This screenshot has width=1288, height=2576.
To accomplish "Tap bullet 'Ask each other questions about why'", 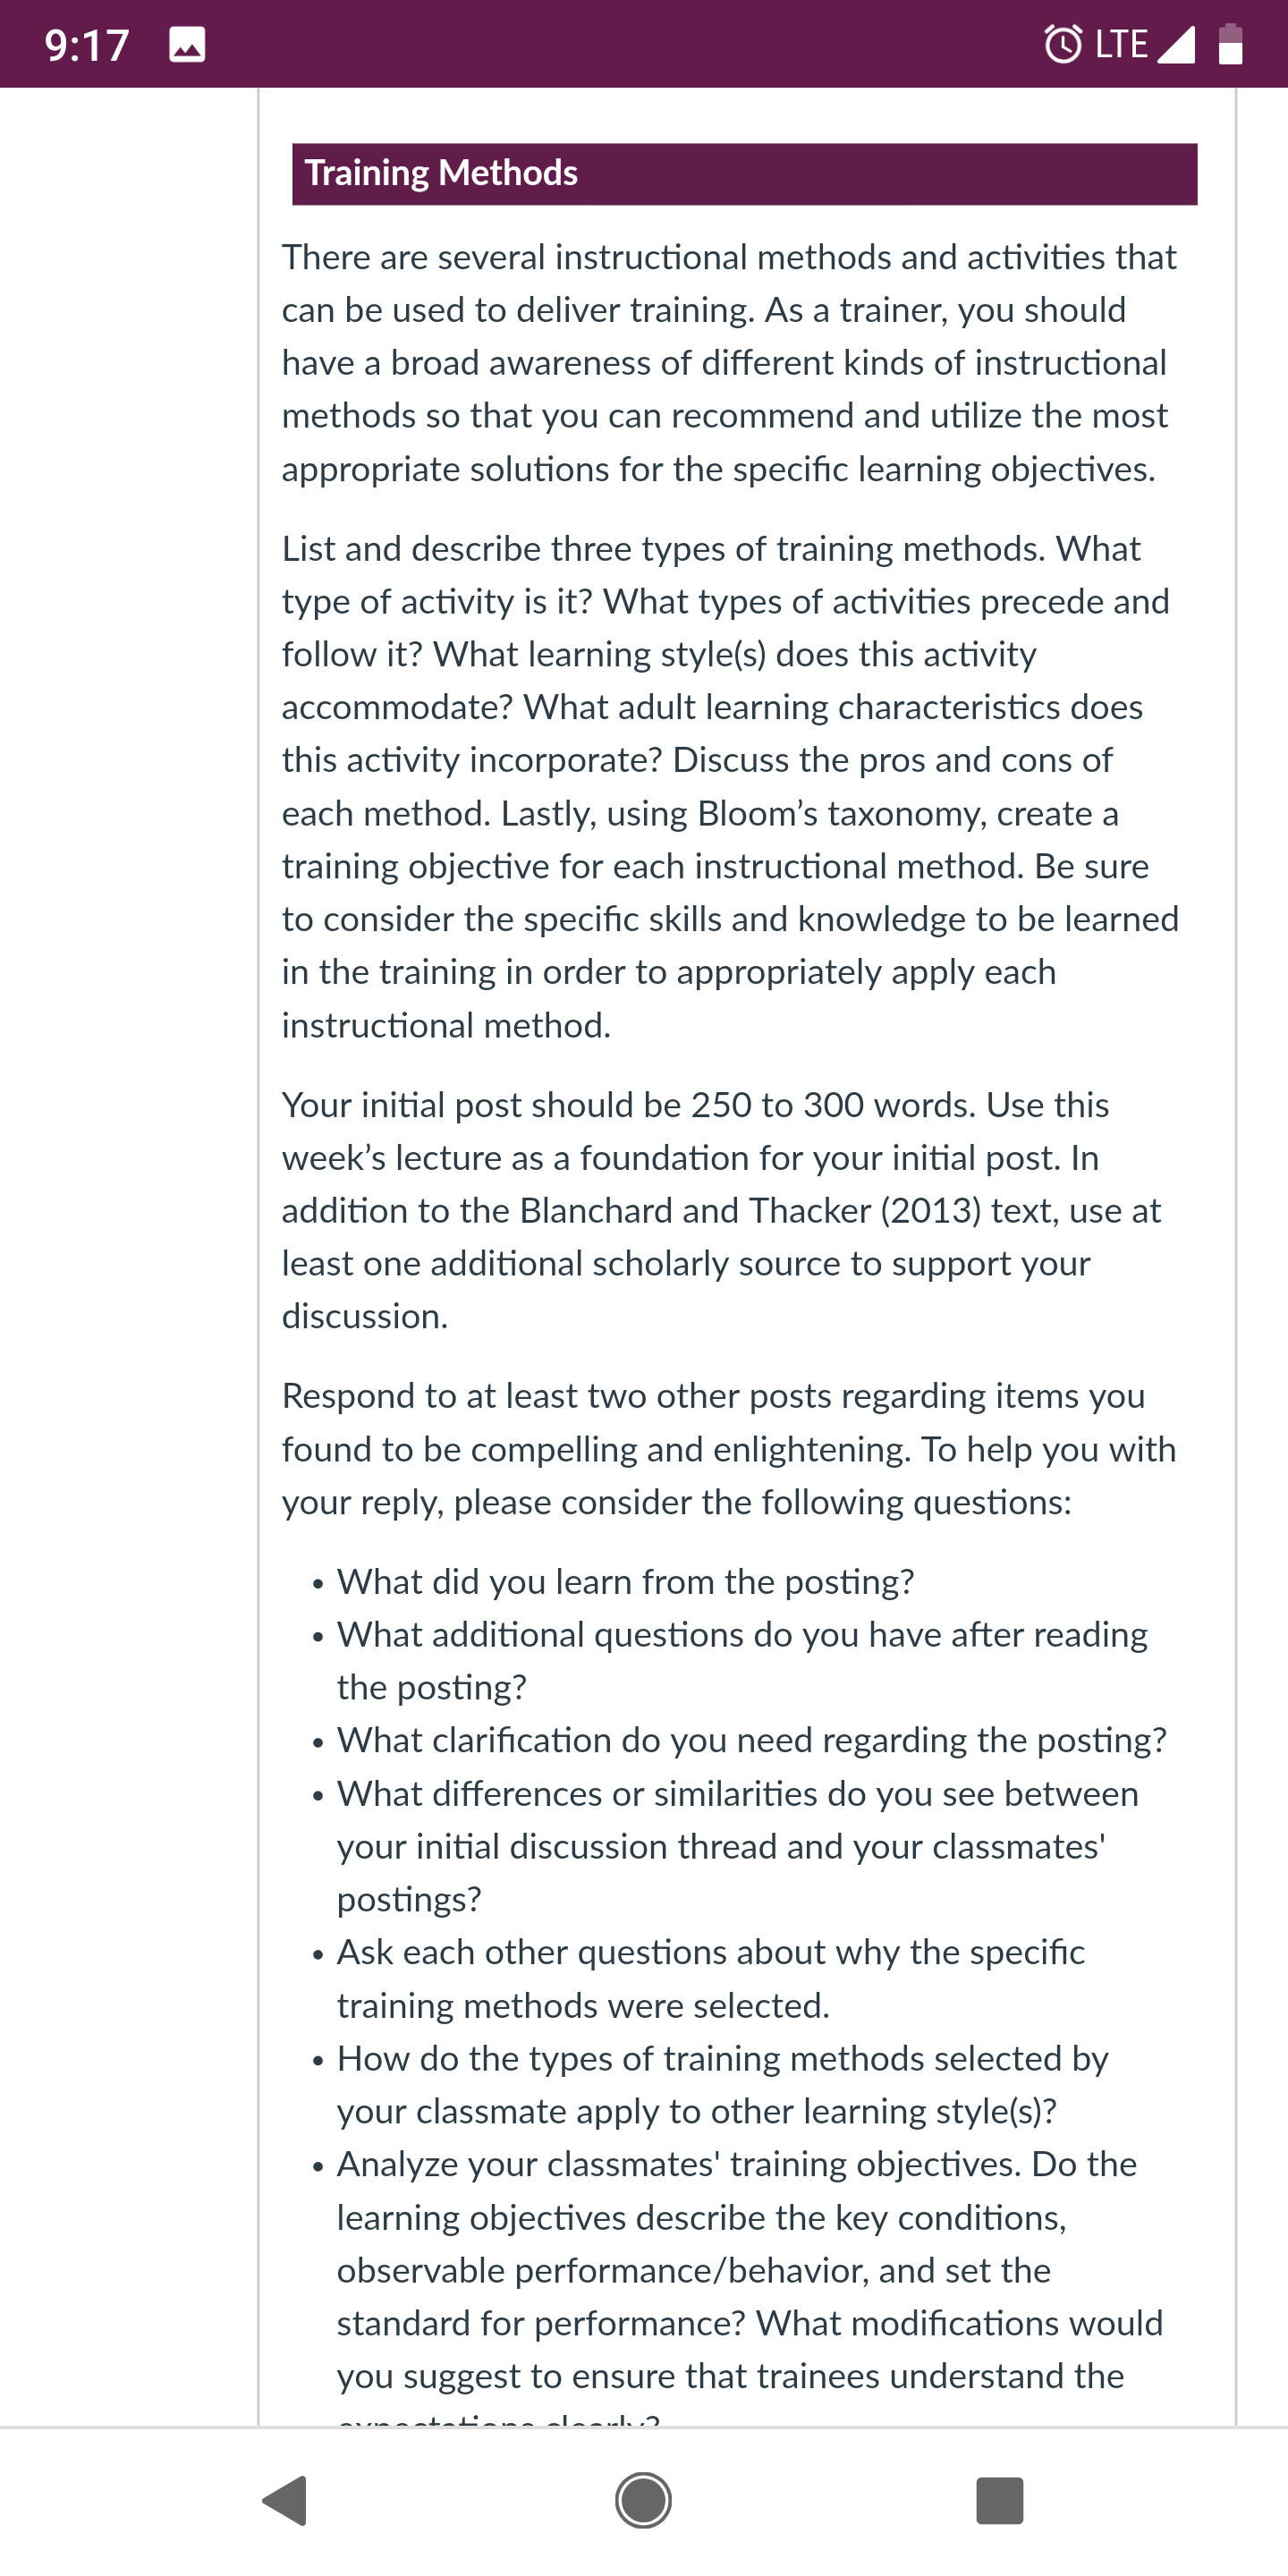I will pos(711,1978).
